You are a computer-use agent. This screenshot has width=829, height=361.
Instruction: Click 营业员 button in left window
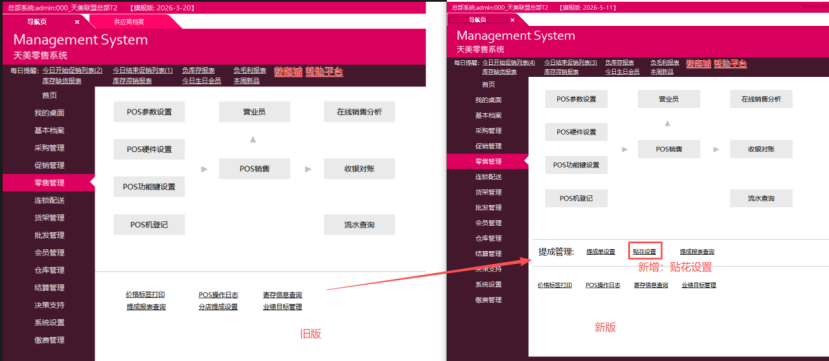pyautogui.click(x=254, y=112)
